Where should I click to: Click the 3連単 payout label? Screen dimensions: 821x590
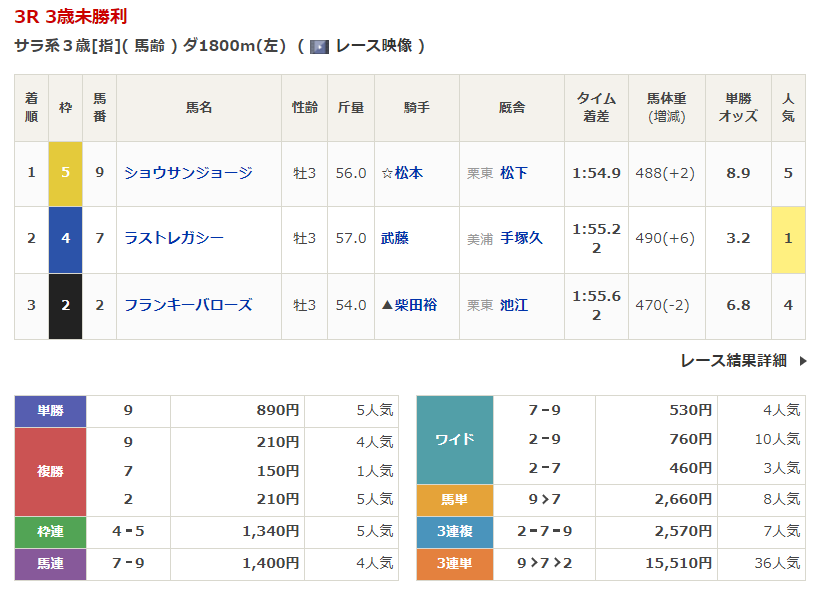pos(454,564)
